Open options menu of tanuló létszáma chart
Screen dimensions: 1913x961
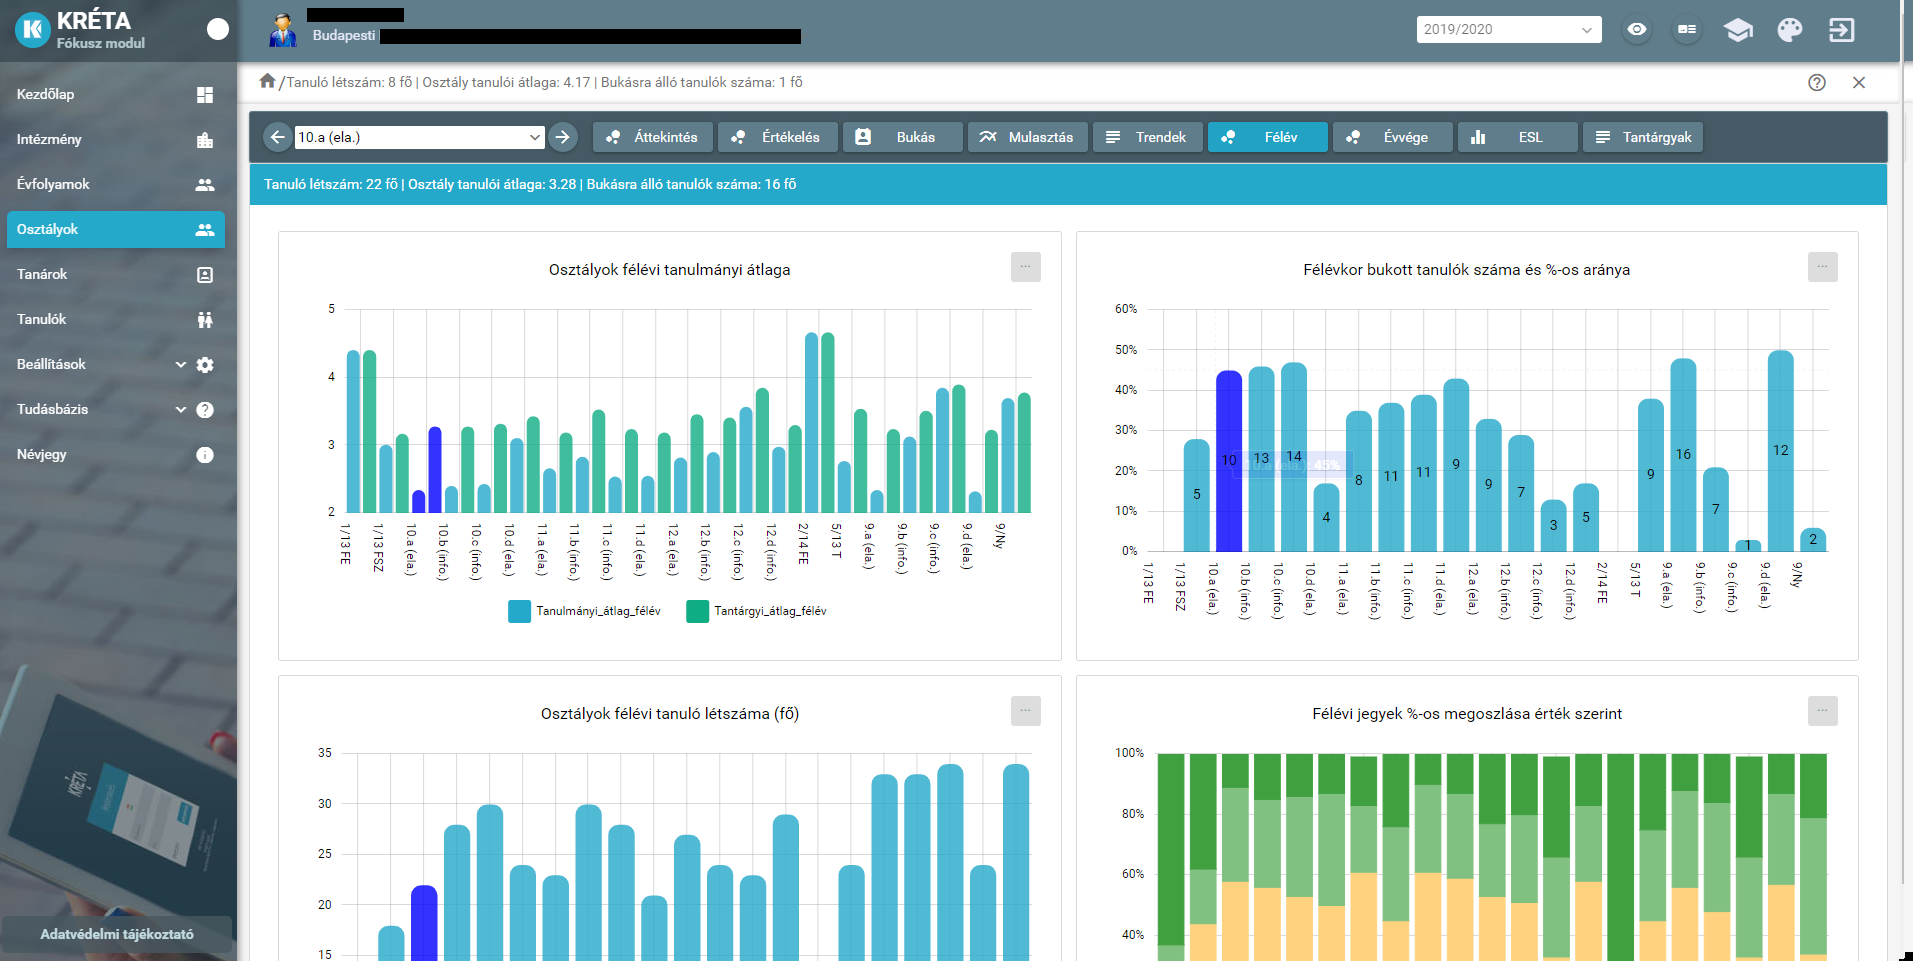coord(1025,711)
